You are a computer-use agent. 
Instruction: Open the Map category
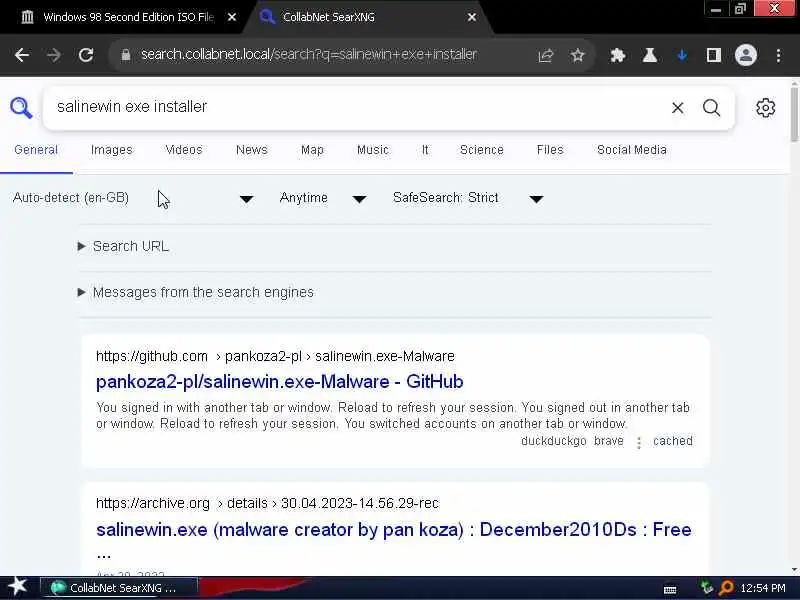(312, 150)
